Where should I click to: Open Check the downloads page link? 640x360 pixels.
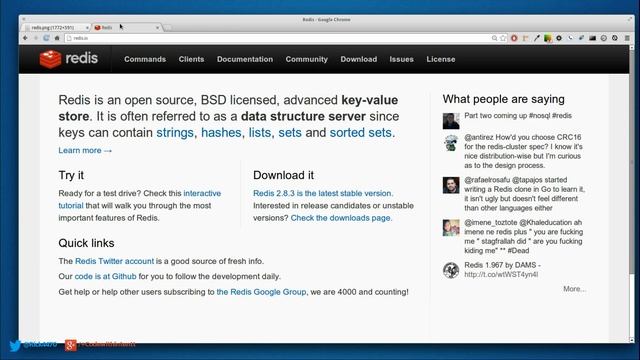340,218
